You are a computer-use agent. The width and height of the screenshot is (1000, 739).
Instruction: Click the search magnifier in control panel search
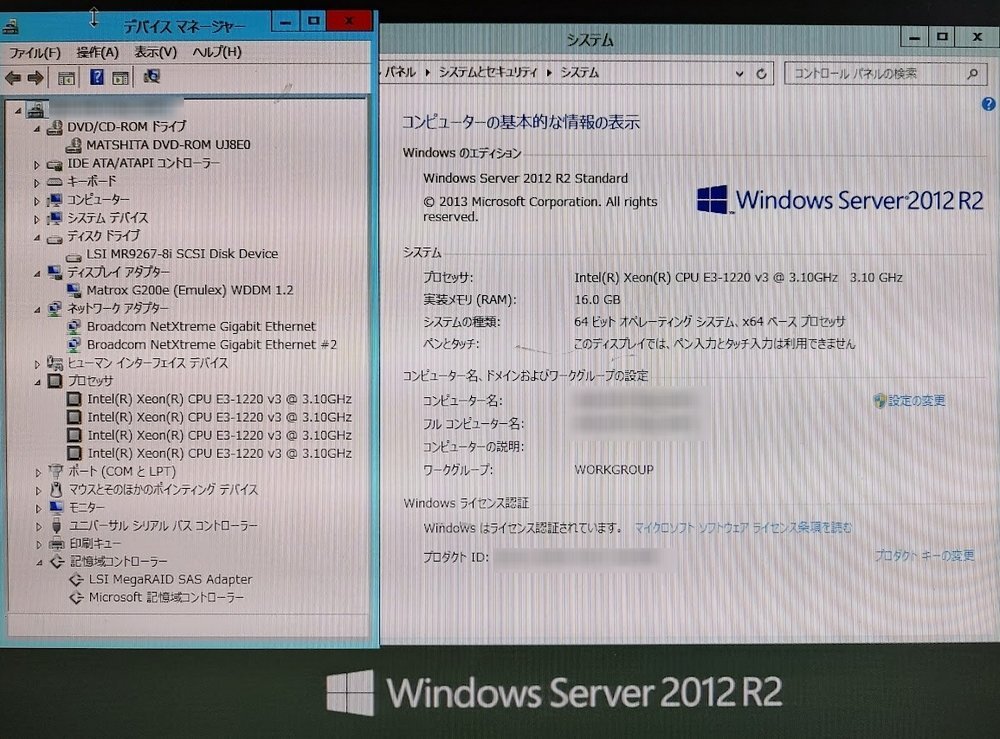point(972,74)
